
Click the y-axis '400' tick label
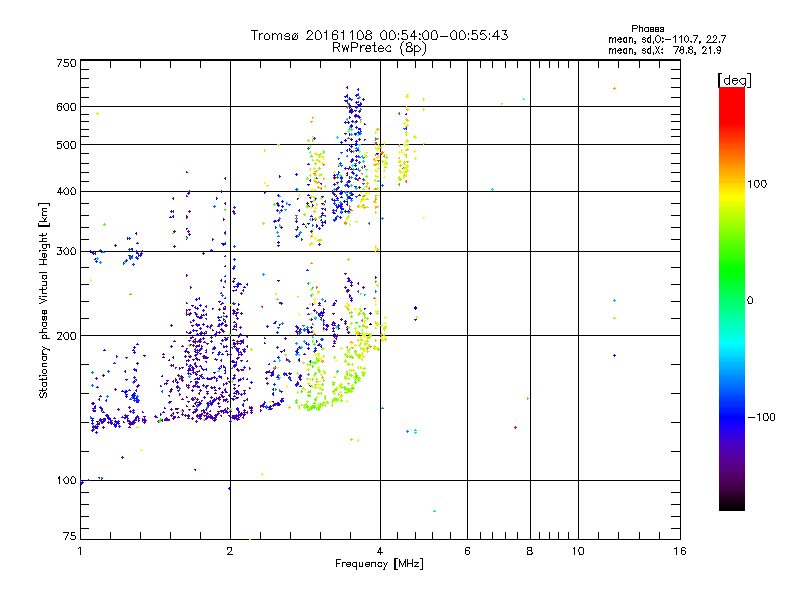tap(66, 192)
